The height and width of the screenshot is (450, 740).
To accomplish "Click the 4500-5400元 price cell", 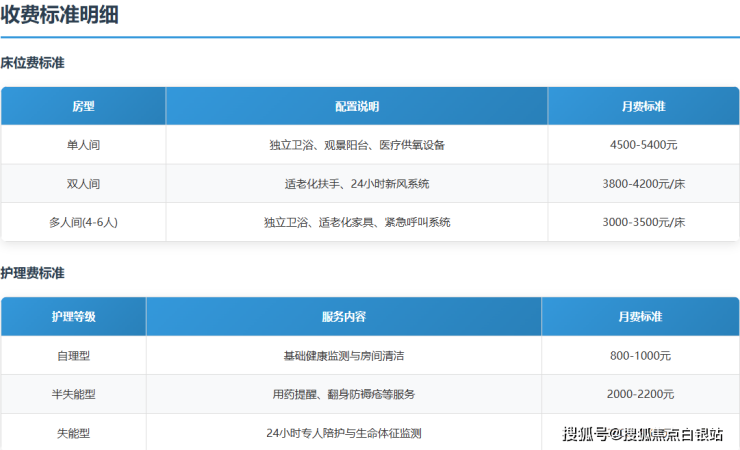I will click(643, 145).
